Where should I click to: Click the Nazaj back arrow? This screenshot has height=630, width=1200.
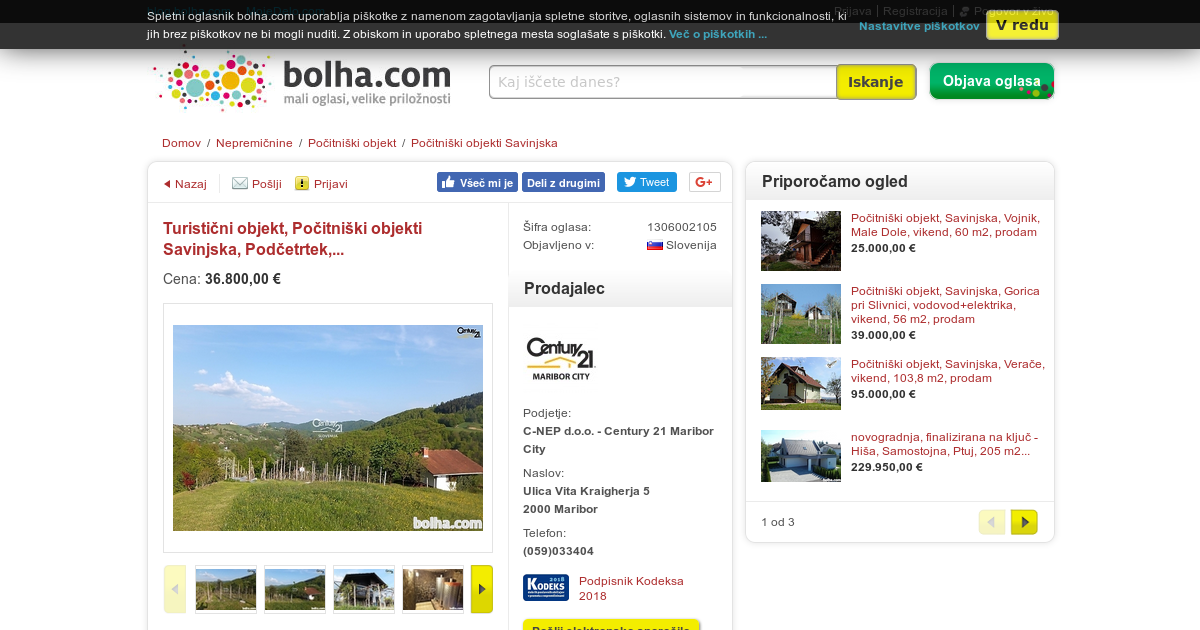click(167, 184)
